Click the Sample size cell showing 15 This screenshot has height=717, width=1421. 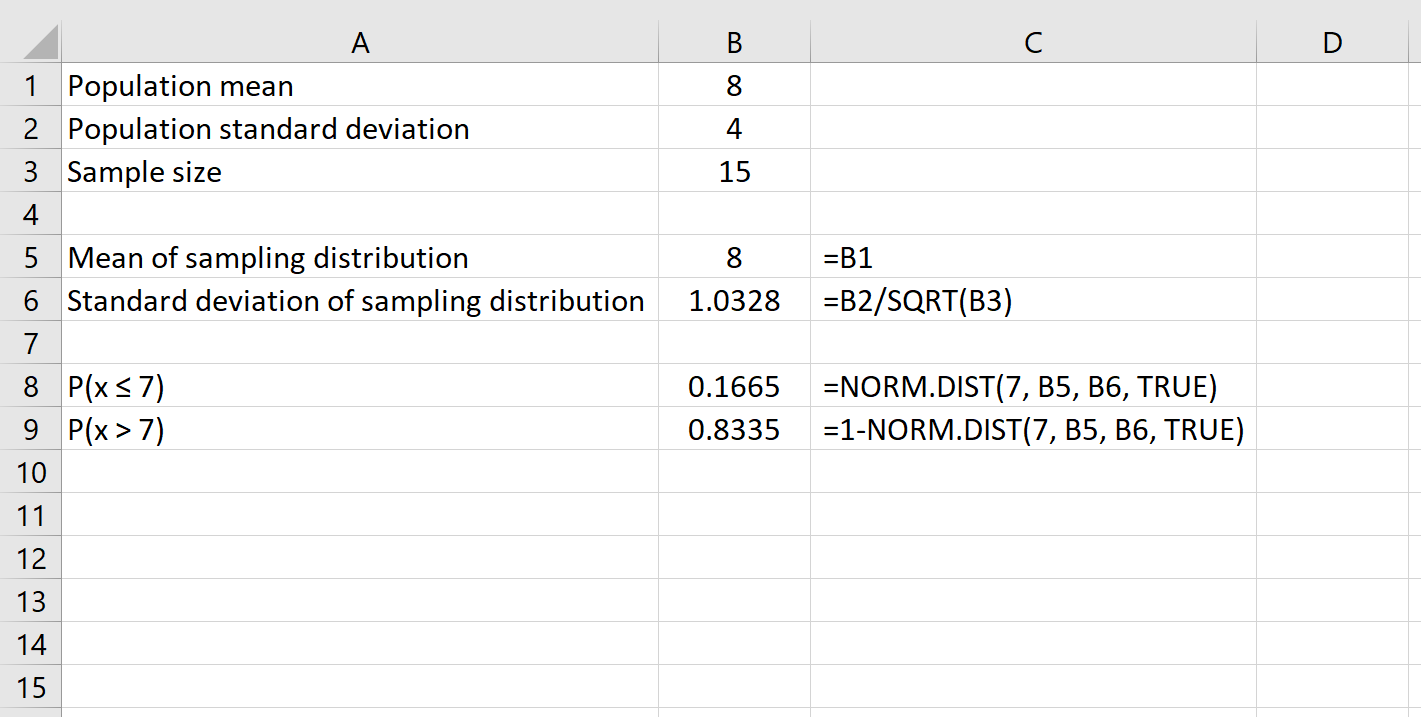(733, 171)
